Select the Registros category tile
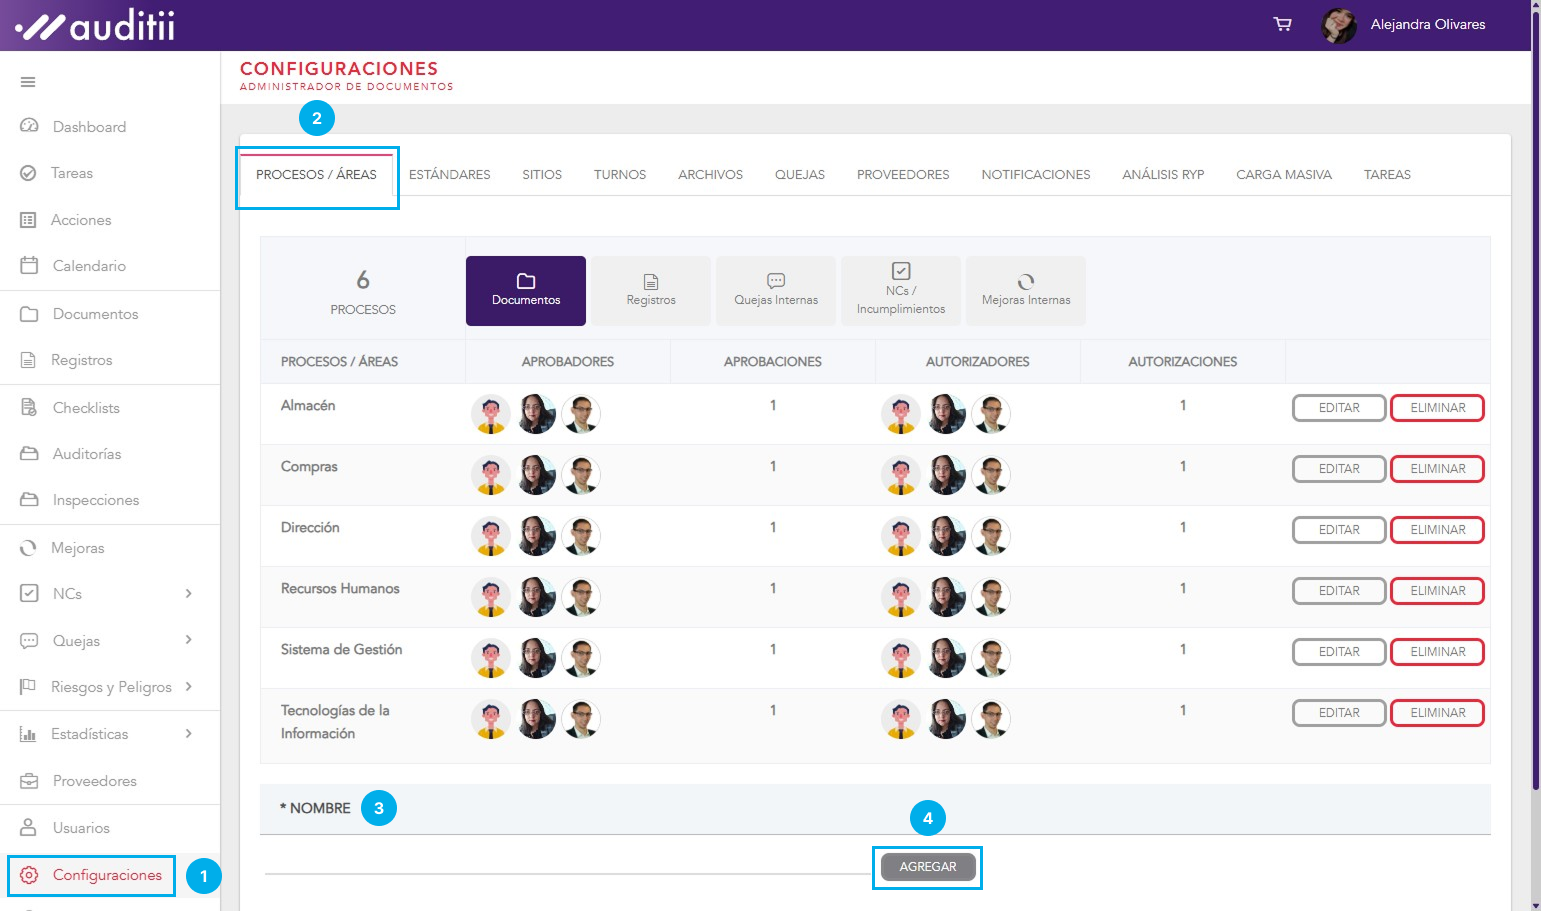Viewport: 1541px width, 911px height. point(651,291)
